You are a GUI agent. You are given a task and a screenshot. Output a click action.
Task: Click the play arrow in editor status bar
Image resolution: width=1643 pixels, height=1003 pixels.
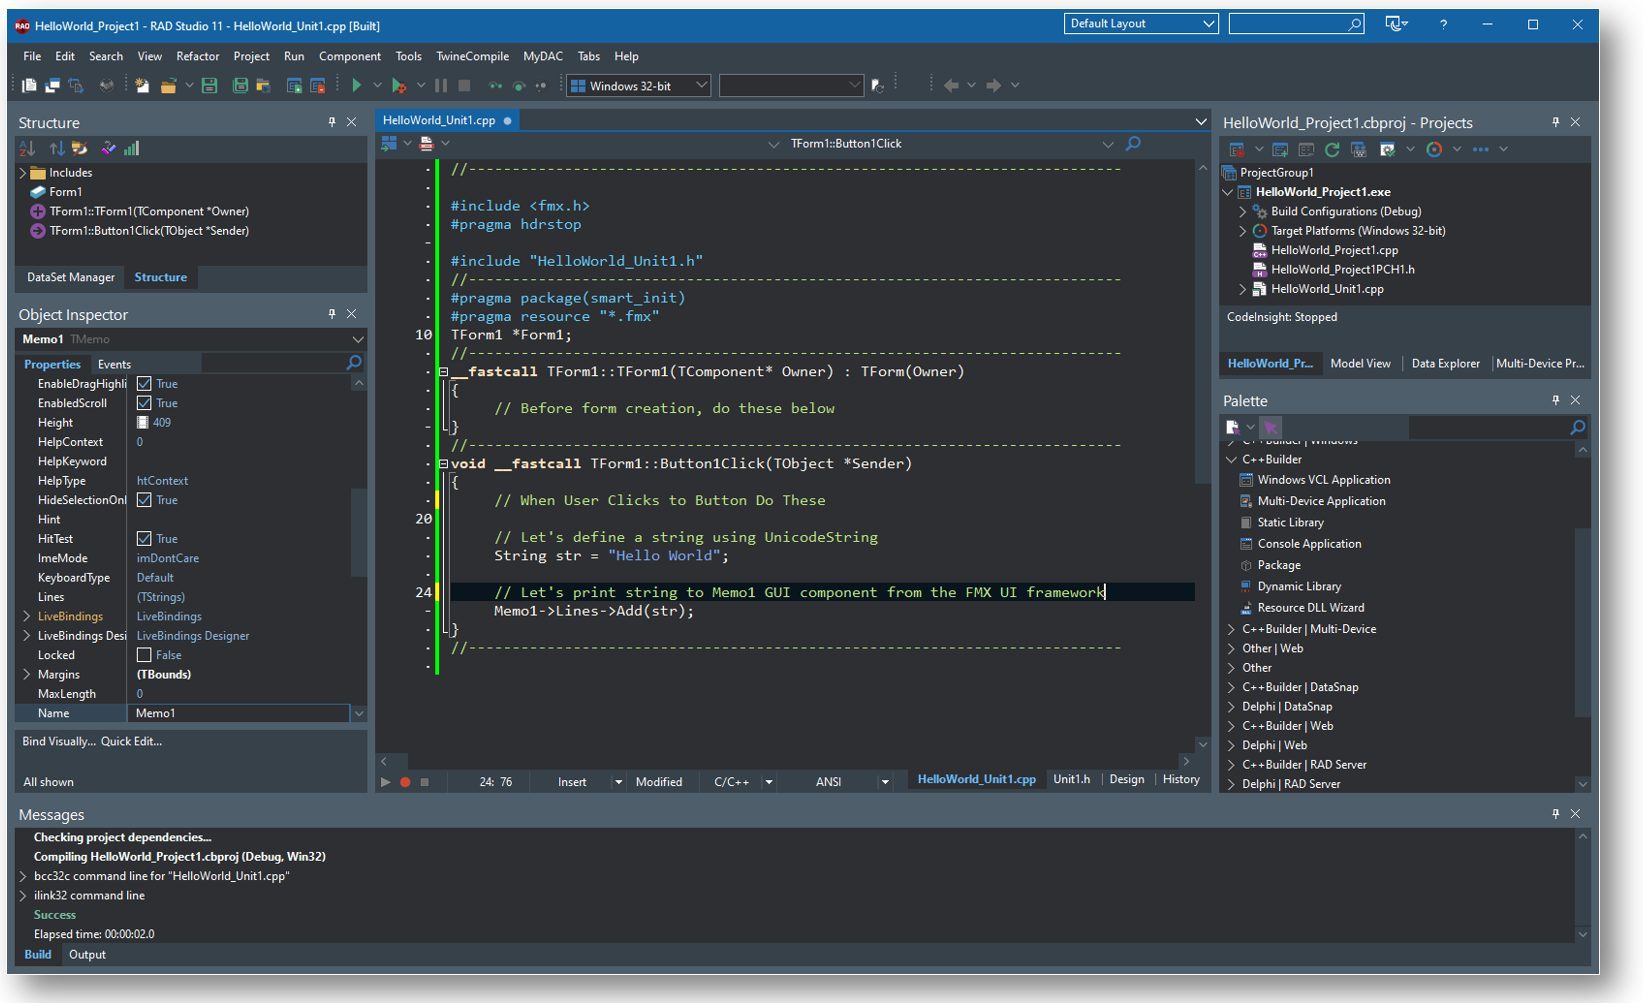click(385, 782)
